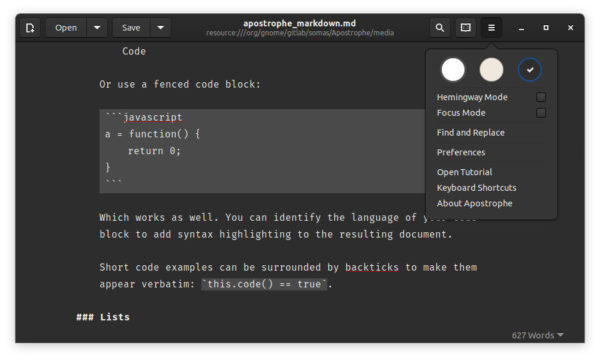Click the Open button
Viewport: 600px width, 360px height.
[x=66, y=28]
